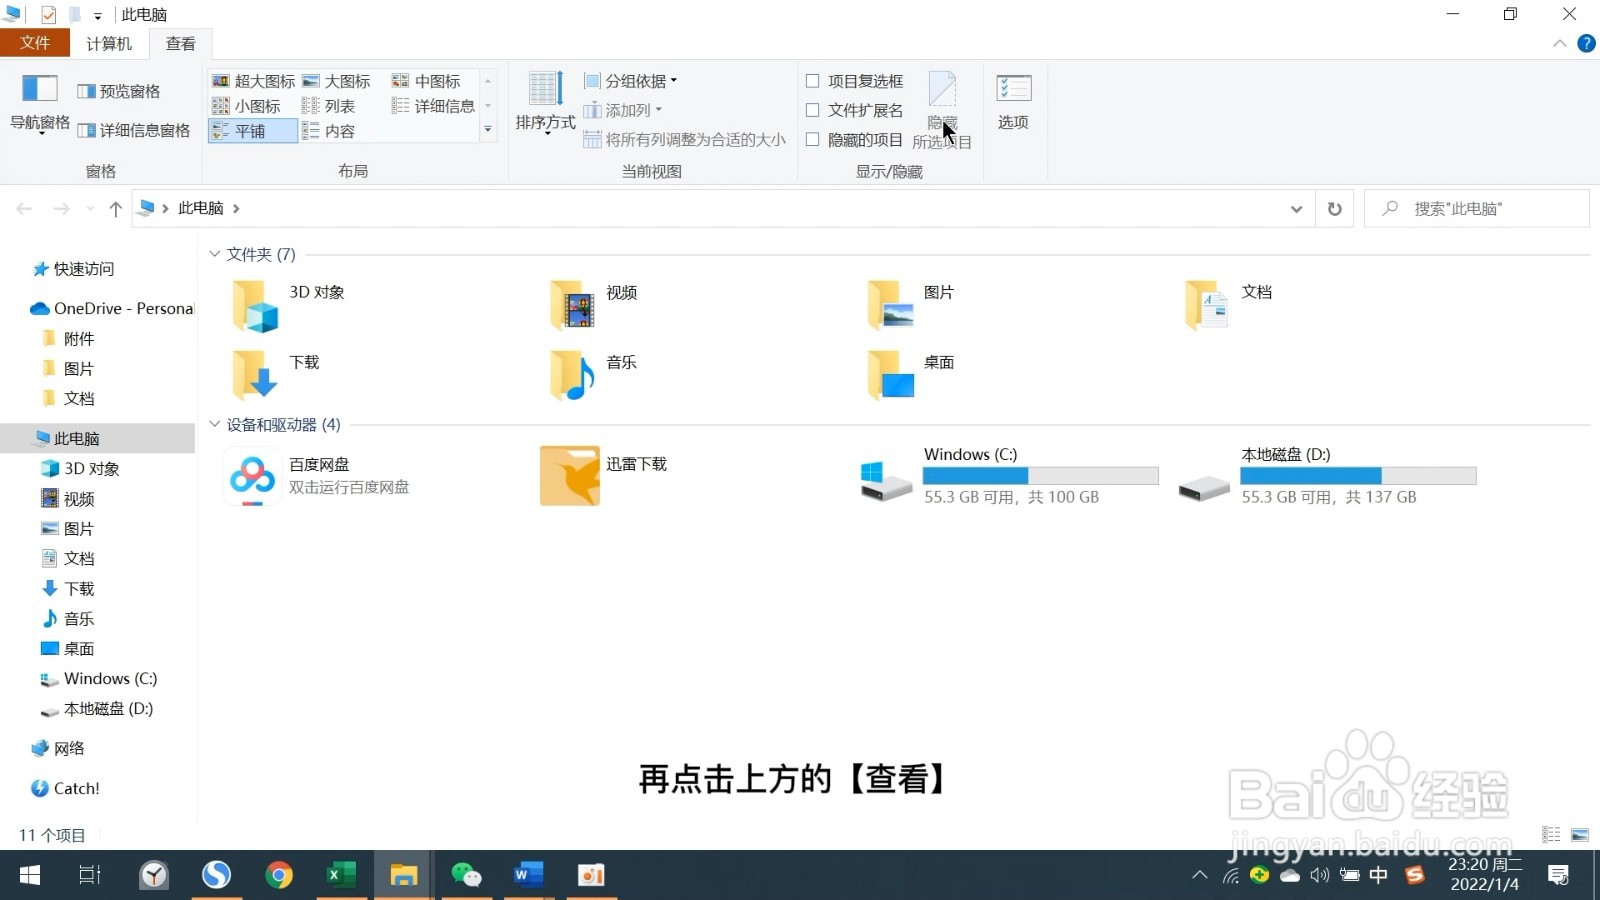Image resolution: width=1600 pixels, height=900 pixels.
Task: Click the 搜索"此电脑" search box
Action: point(1476,209)
